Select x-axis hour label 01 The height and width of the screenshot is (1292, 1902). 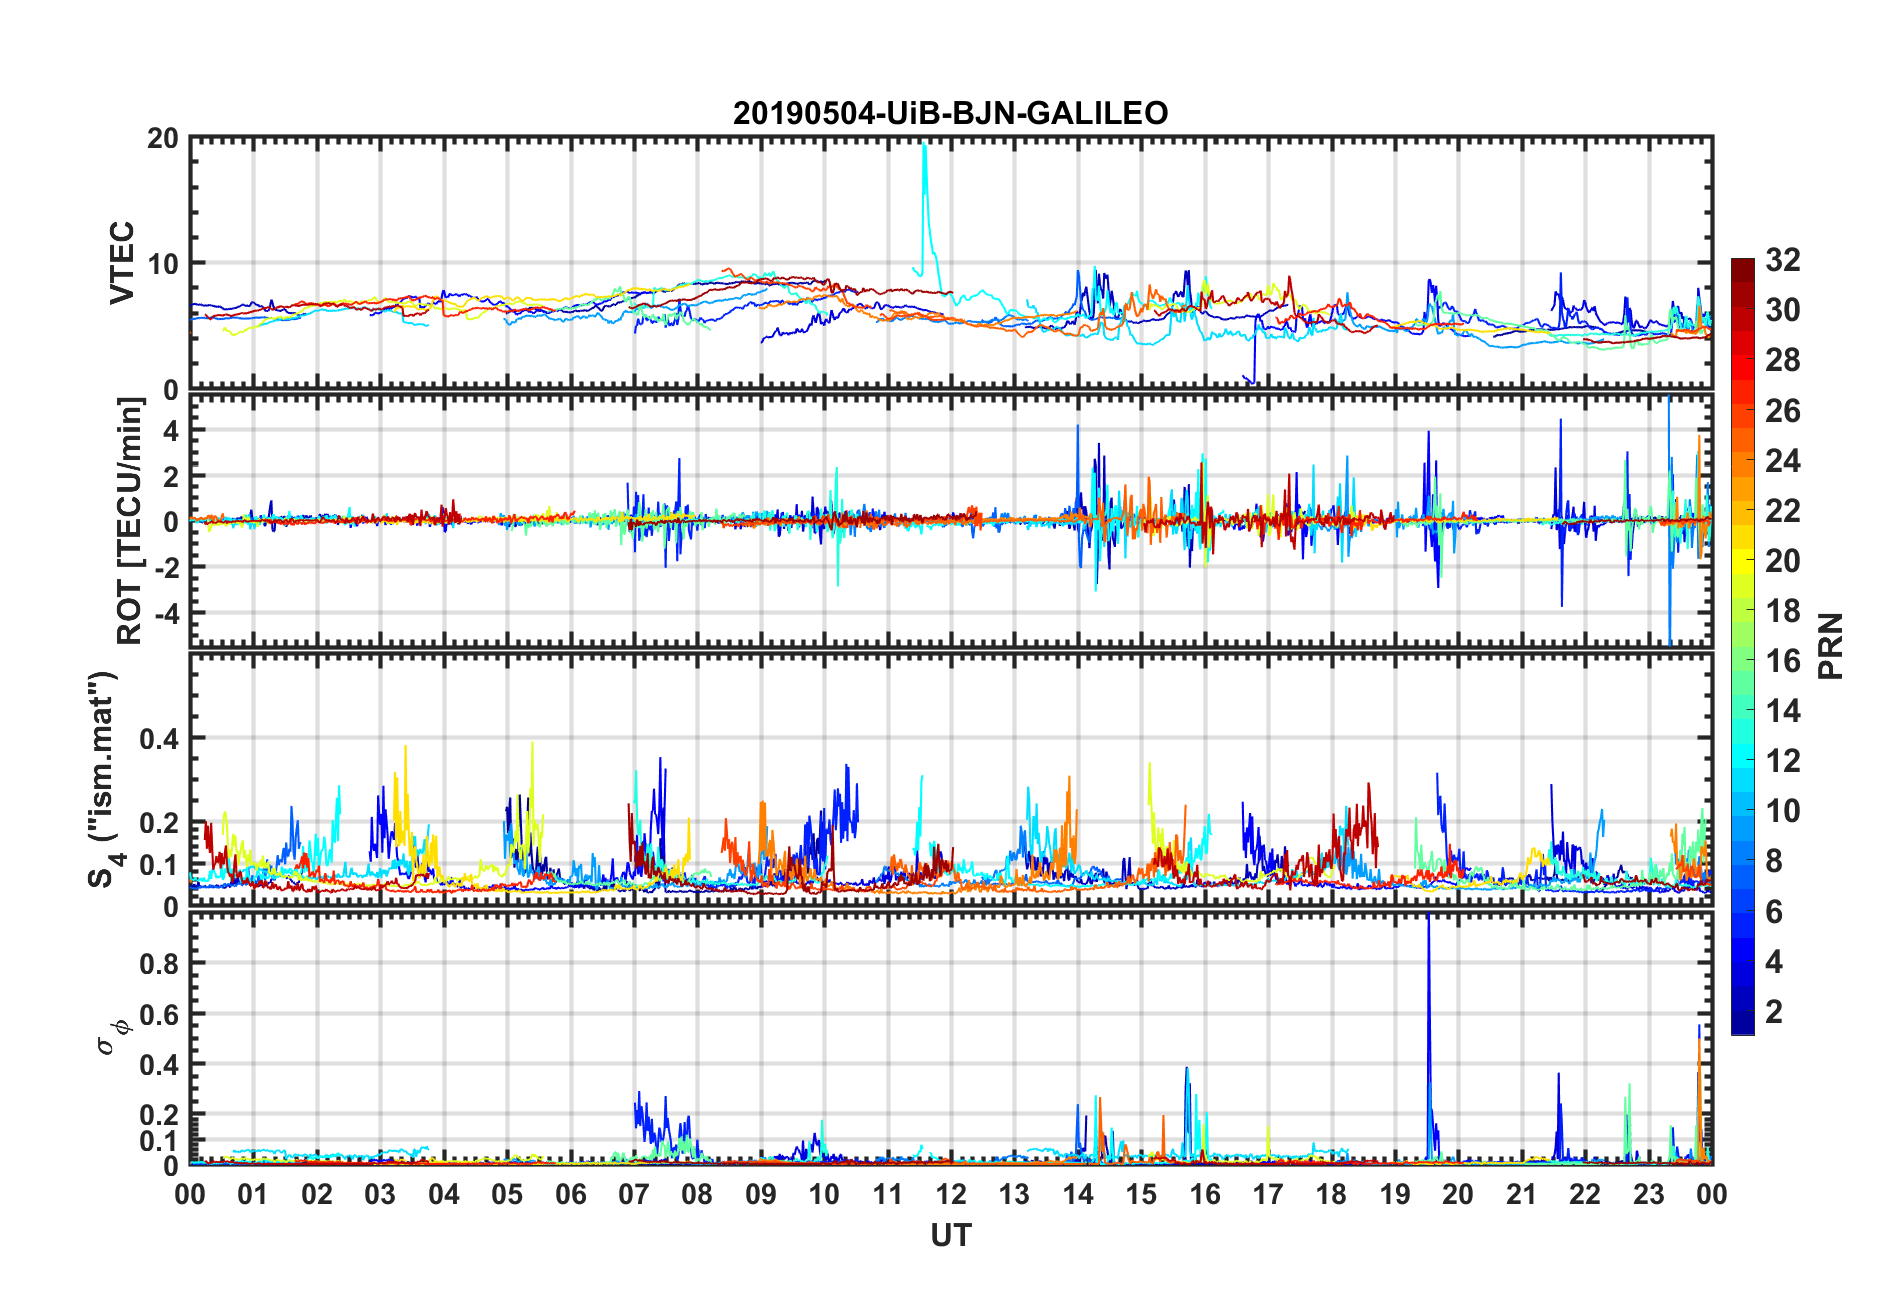pos(253,1194)
